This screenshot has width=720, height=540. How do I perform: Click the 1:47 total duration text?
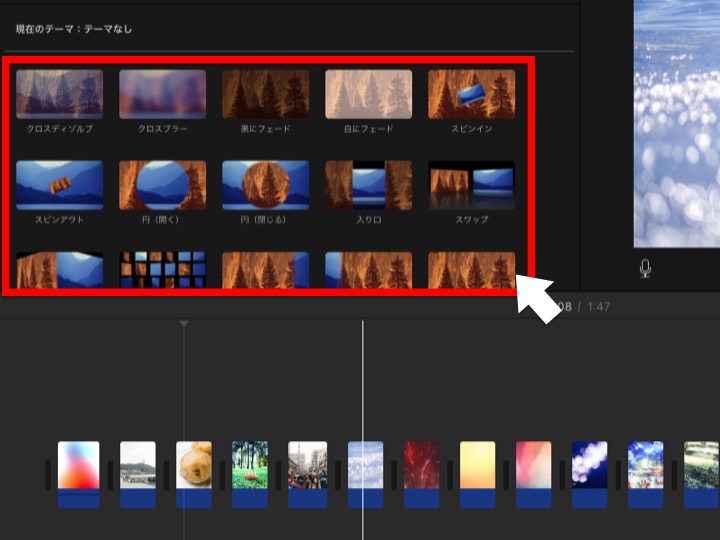[x=599, y=306]
